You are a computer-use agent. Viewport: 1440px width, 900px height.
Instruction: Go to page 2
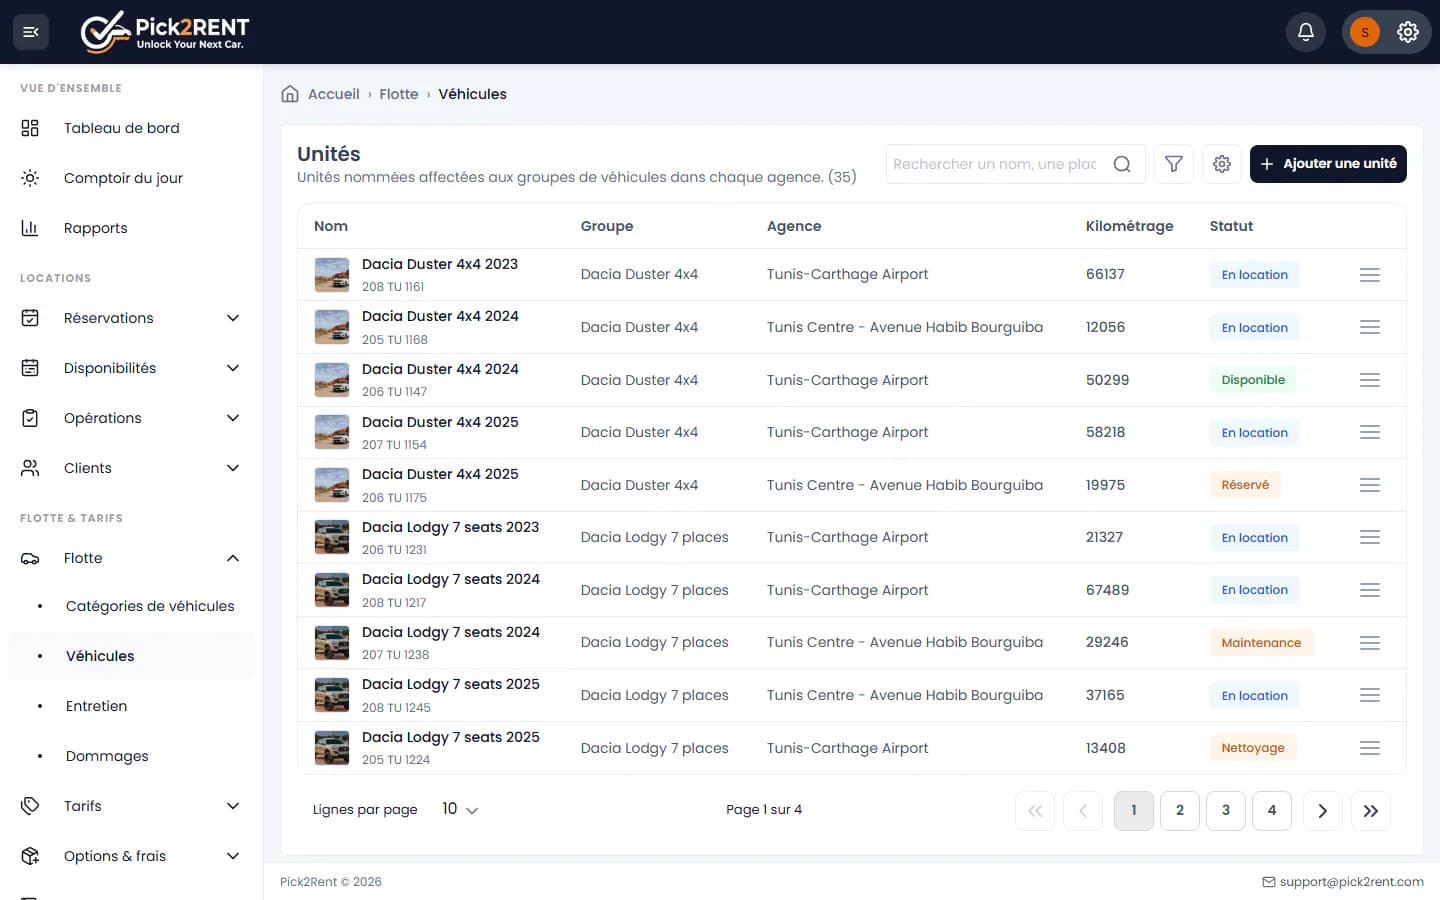pyautogui.click(x=1180, y=811)
